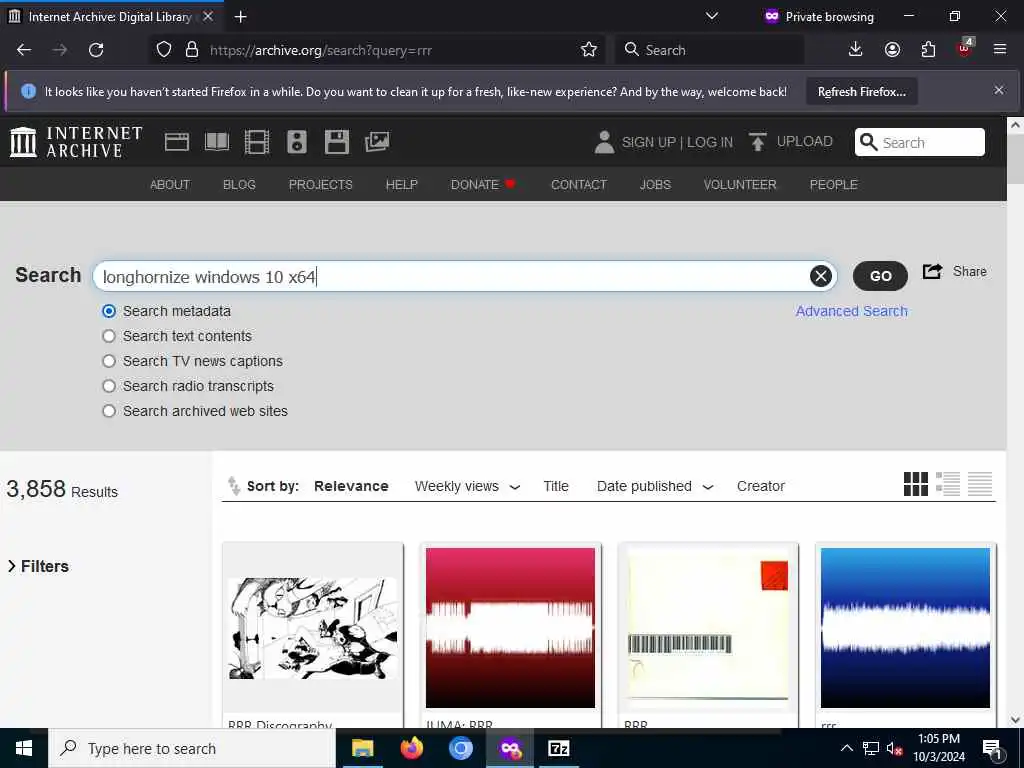
Task: Open the CONTACT menu item
Action: pyautogui.click(x=579, y=185)
